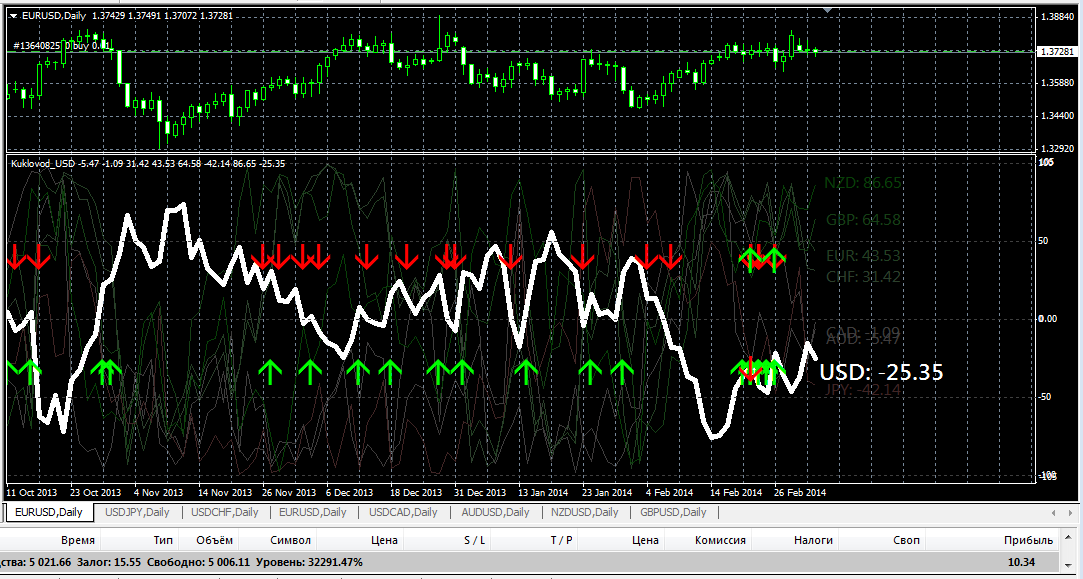Image resolution: width=1083 pixels, height=579 pixels.
Task: Switch to the USDJPY,Daily chart tab
Action: point(137,512)
